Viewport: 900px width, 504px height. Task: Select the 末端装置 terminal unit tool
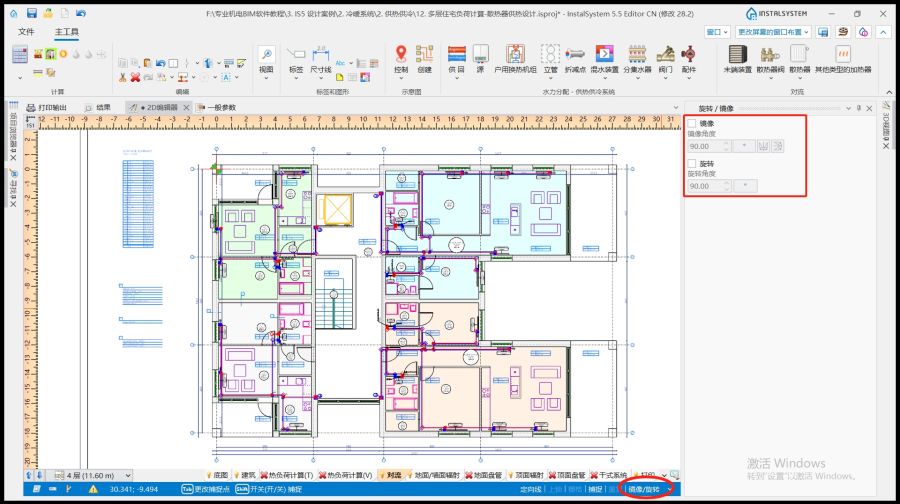[738, 59]
